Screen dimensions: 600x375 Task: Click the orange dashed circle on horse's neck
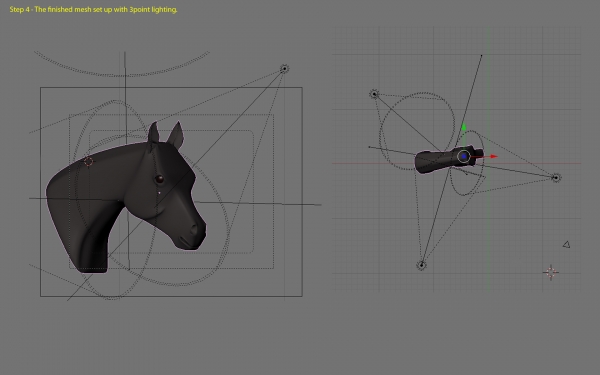[88, 161]
